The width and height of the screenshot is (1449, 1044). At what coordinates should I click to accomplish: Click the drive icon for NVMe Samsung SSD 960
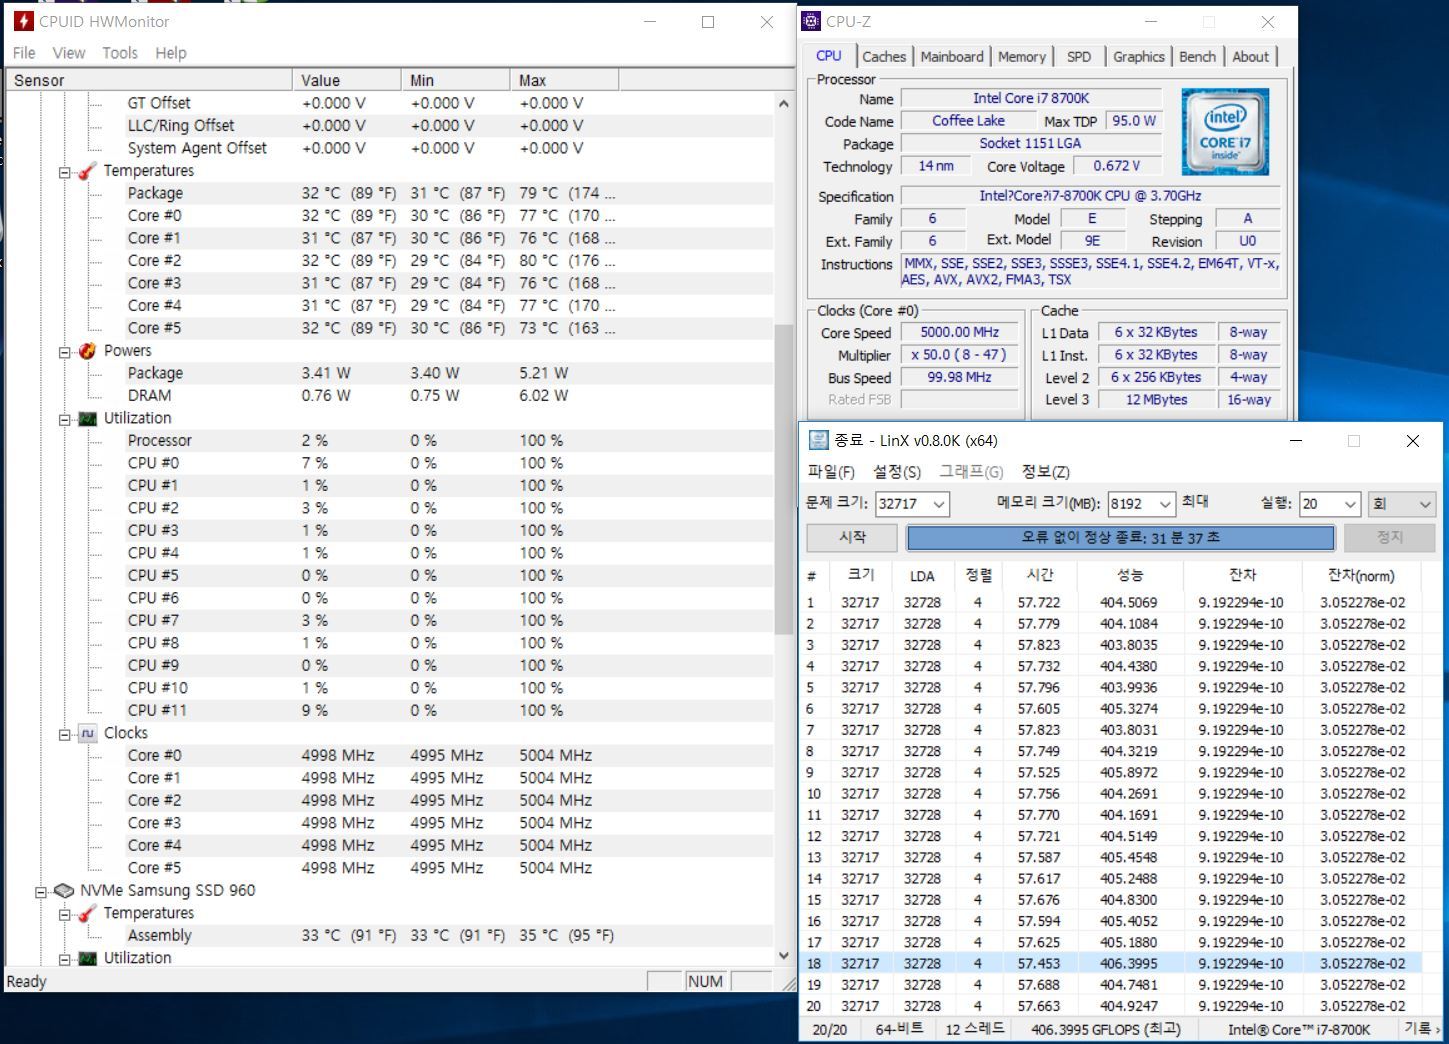[x=64, y=890]
